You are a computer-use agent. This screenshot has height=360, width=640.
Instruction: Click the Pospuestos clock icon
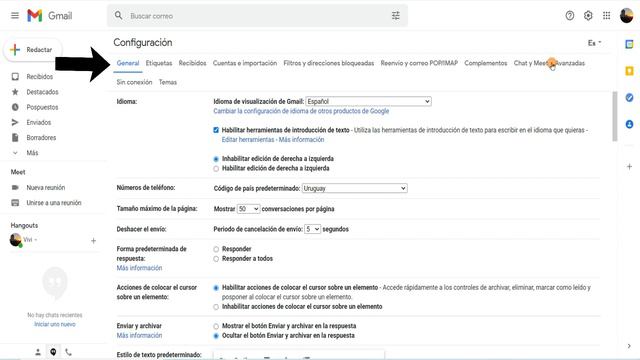tap(15, 107)
